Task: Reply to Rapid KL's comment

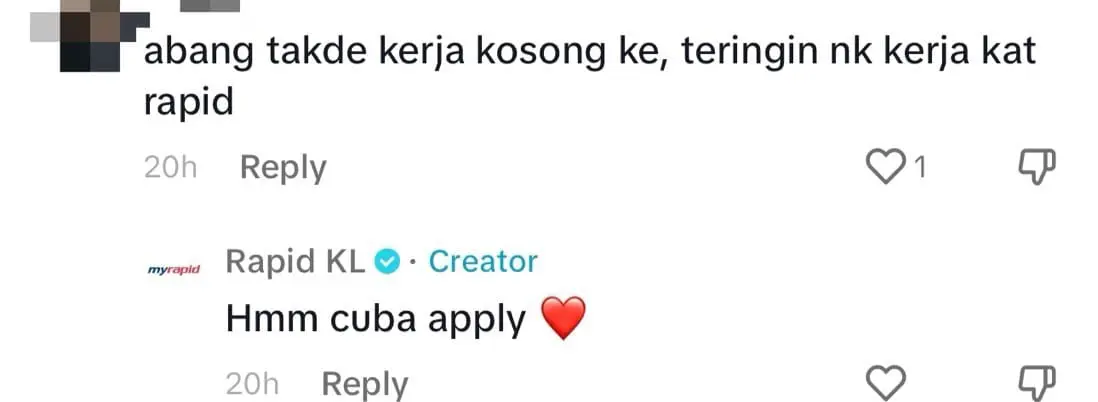Action: [365, 384]
